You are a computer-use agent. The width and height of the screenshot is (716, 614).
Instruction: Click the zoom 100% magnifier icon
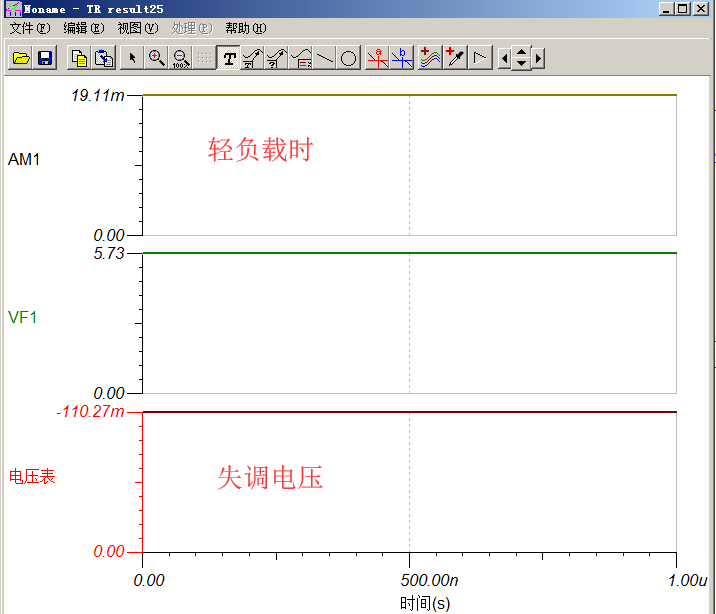tap(181, 59)
